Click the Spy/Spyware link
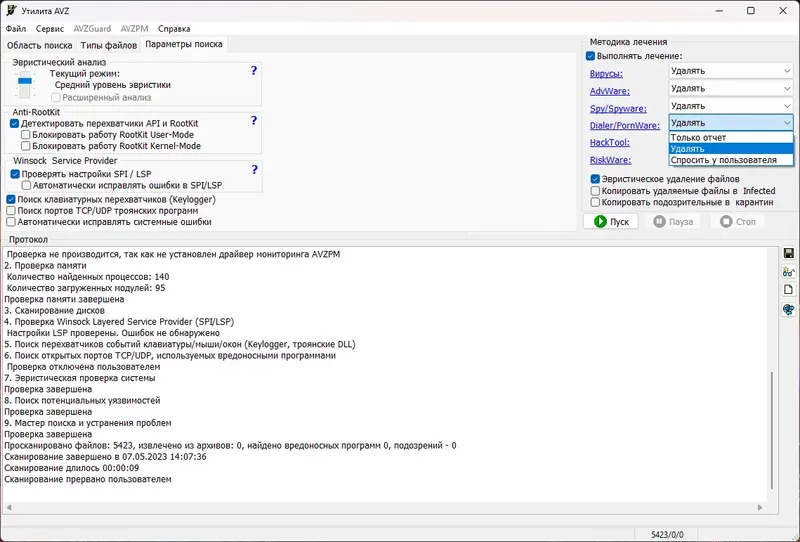Screen dimensions: 800x542 [618, 108]
